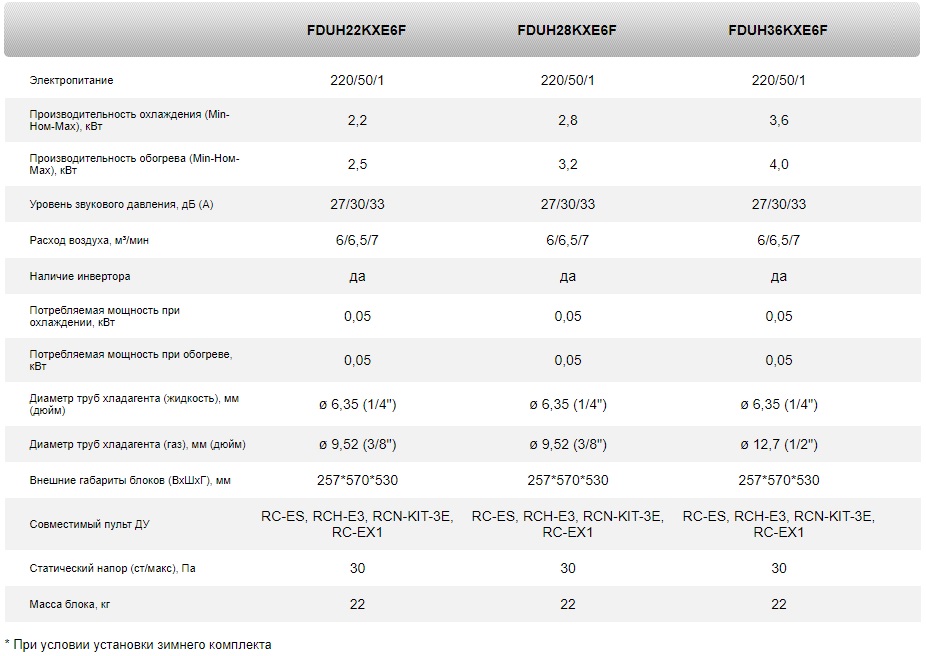Select the FDUH36KXE6F column header

point(778,30)
